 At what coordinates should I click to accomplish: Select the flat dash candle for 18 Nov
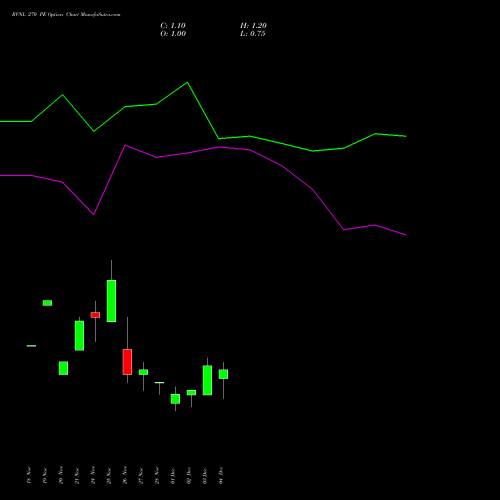click(x=31, y=346)
